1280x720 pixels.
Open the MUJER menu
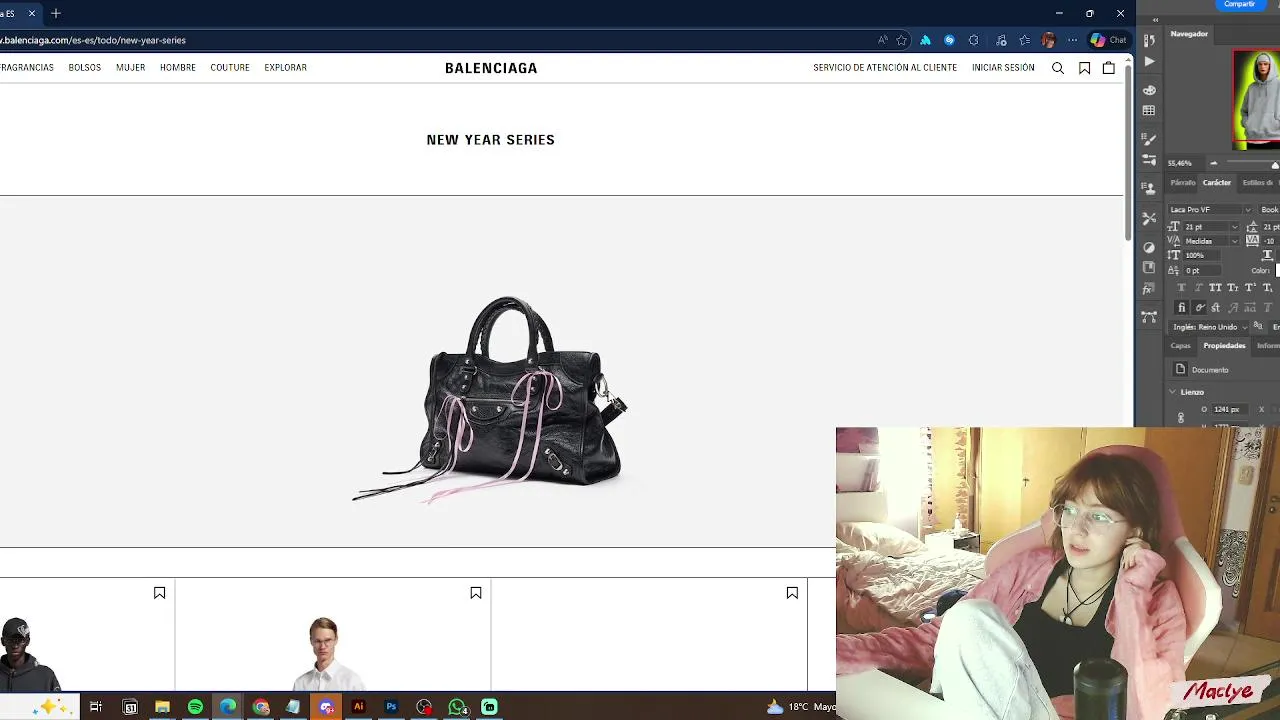(130, 68)
